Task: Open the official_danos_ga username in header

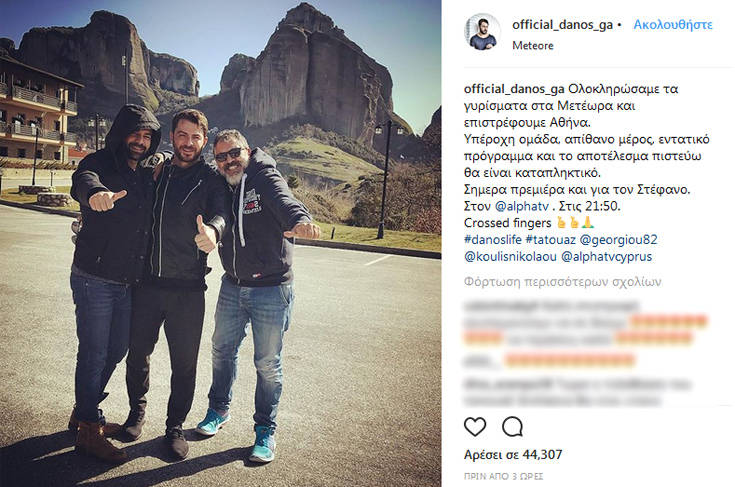Action: tap(562, 25)
